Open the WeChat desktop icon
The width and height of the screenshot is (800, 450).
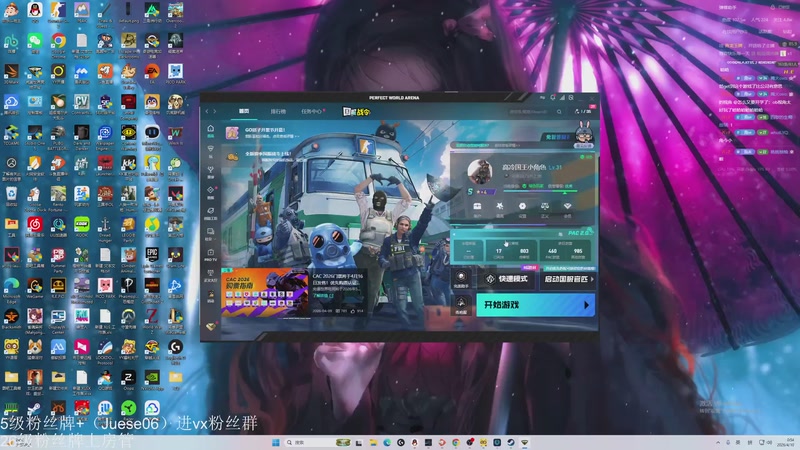click(x=35, y=43)
